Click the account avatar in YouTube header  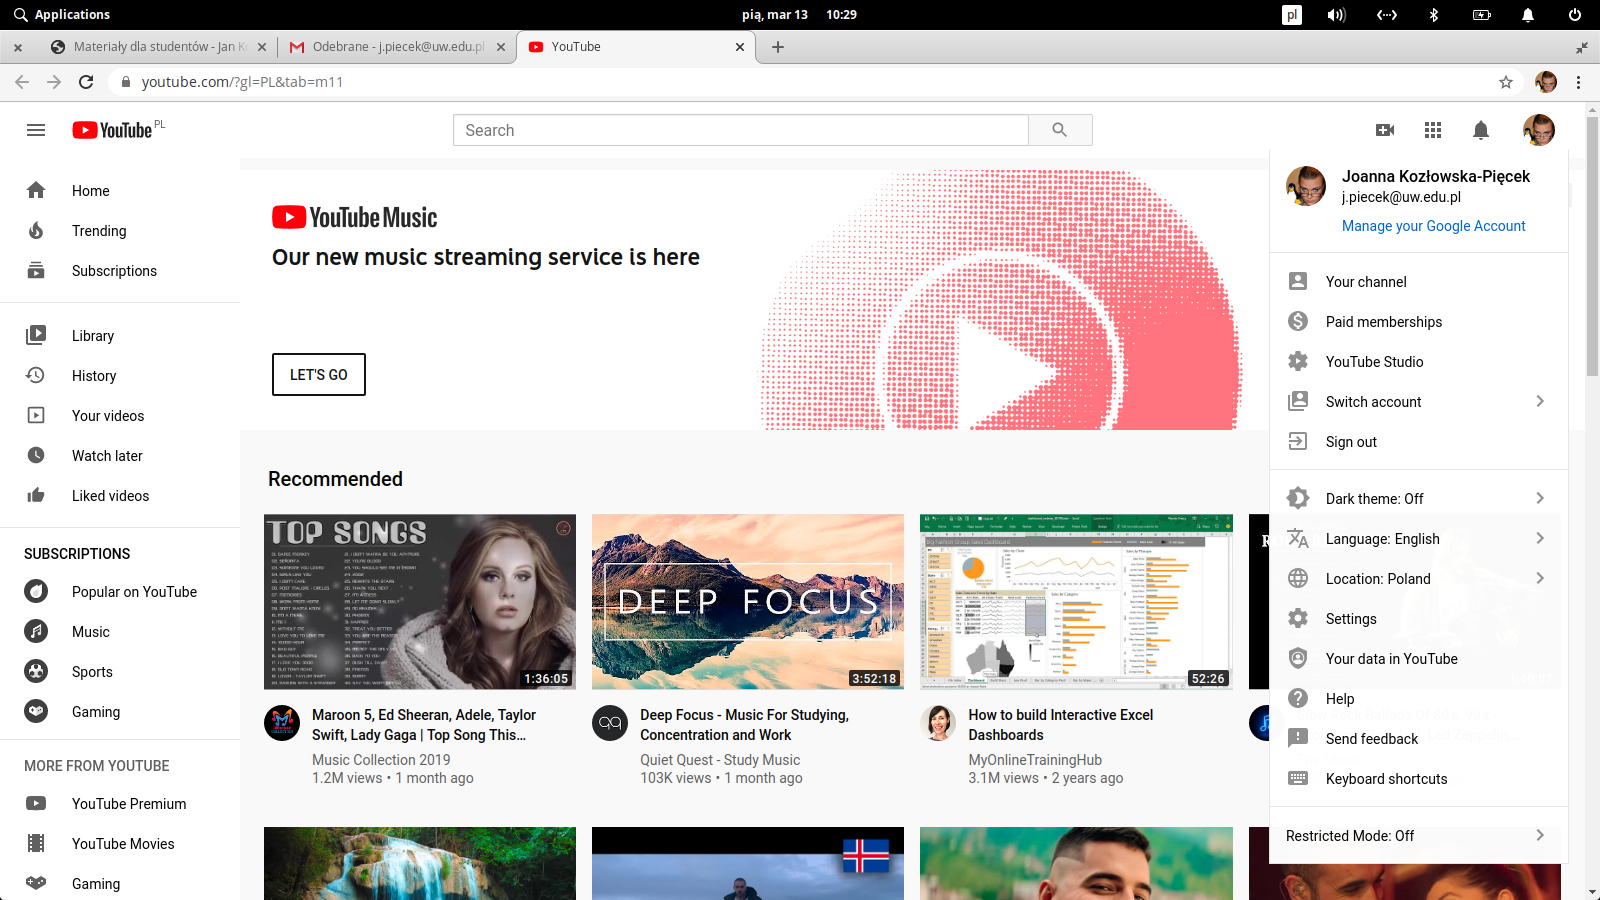click(x=1539, y=130)
